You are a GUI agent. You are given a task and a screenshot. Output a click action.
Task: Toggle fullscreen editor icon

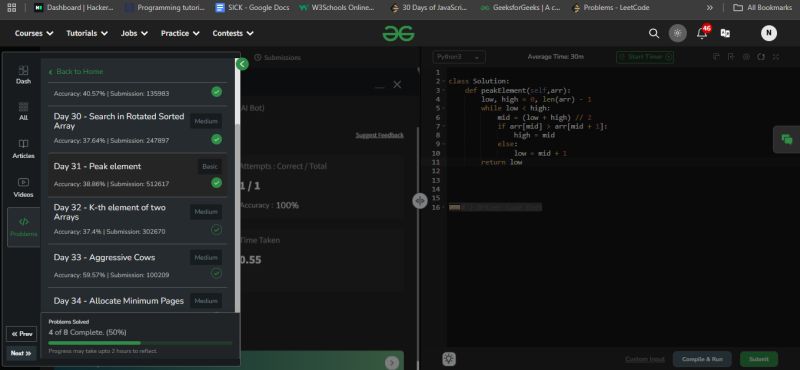776,57
